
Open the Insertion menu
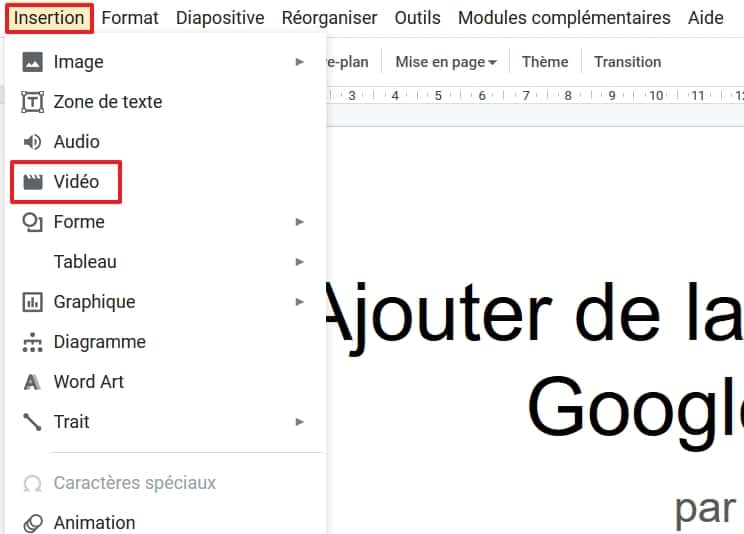click(x=49, y=18)
